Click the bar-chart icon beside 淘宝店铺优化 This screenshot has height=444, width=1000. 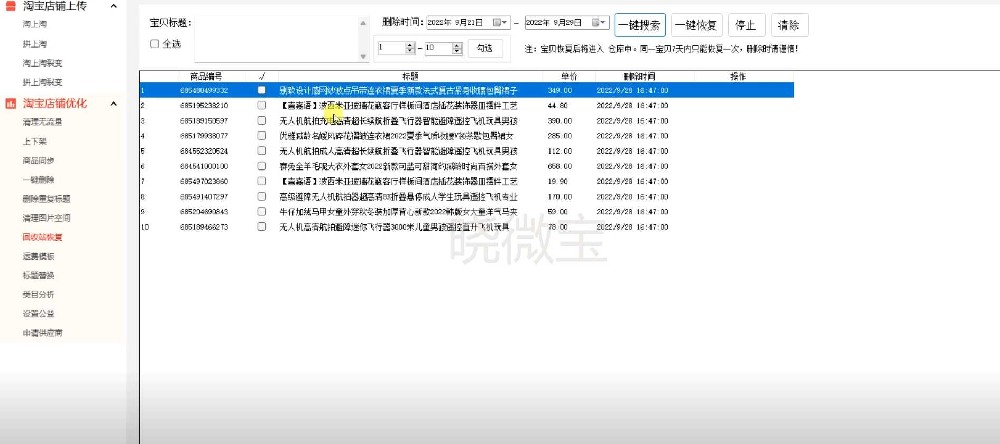[x=10, y=103]
